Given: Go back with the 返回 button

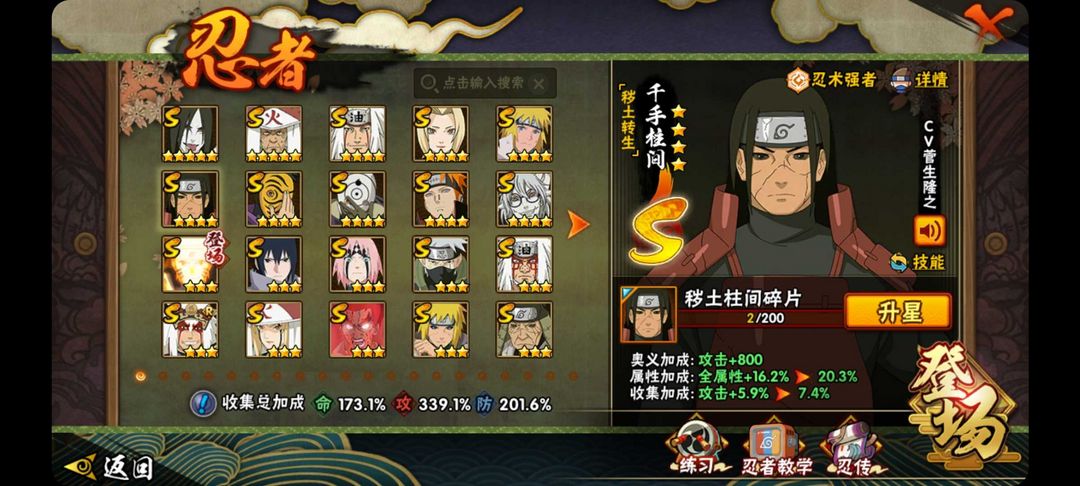Looking at the screenshot, I should tap(109, 467).
